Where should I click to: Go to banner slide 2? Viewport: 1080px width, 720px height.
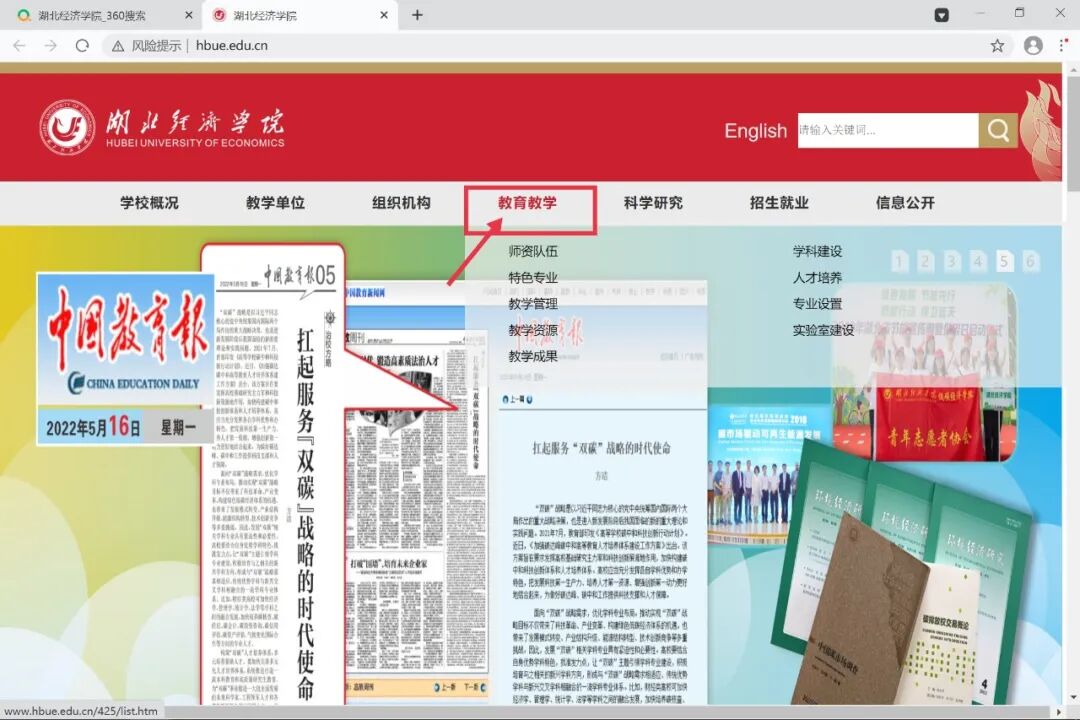(x=926, y=262)
